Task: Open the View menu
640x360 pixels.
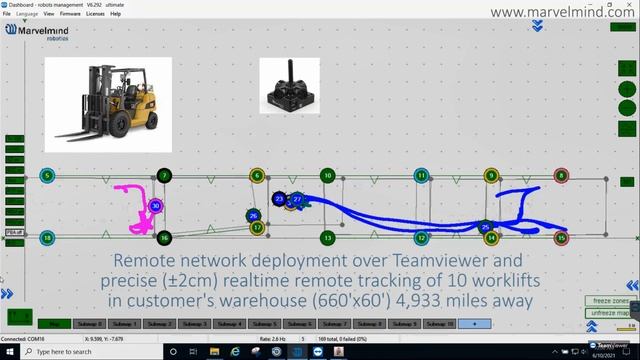Action: click(49, 14)
